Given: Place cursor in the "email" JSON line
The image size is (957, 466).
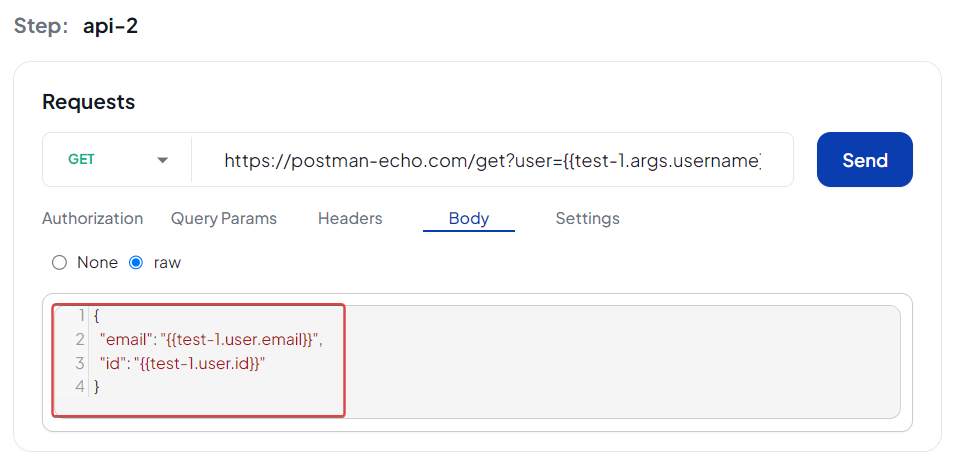Looking at the screenshot, I should pyautogui.click(x=210, y=340).
